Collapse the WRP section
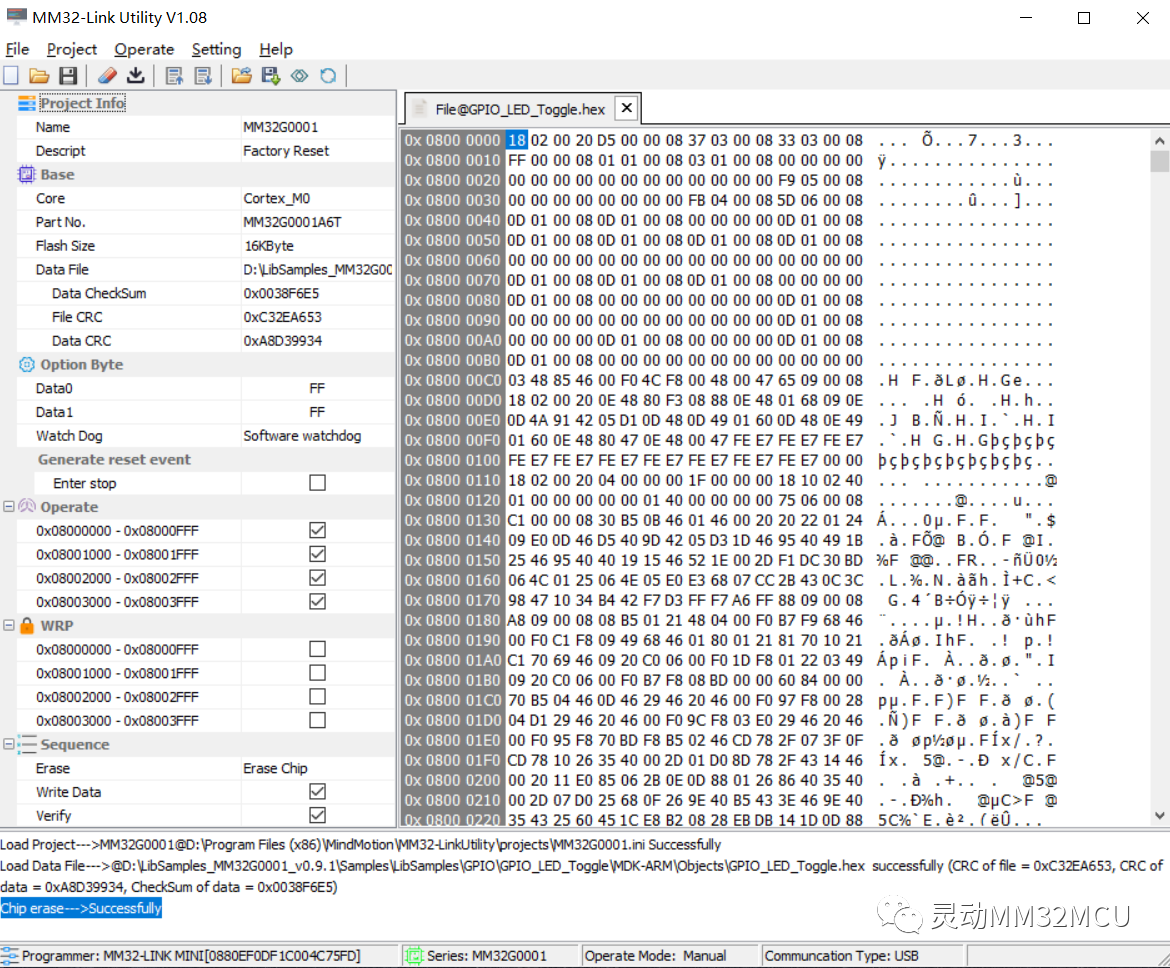 pos(9,625)
